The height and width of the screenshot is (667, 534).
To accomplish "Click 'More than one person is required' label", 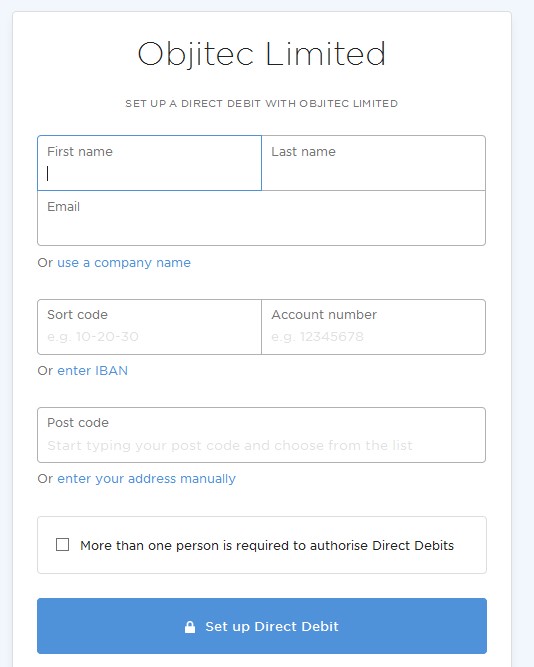I will (267, 545).
